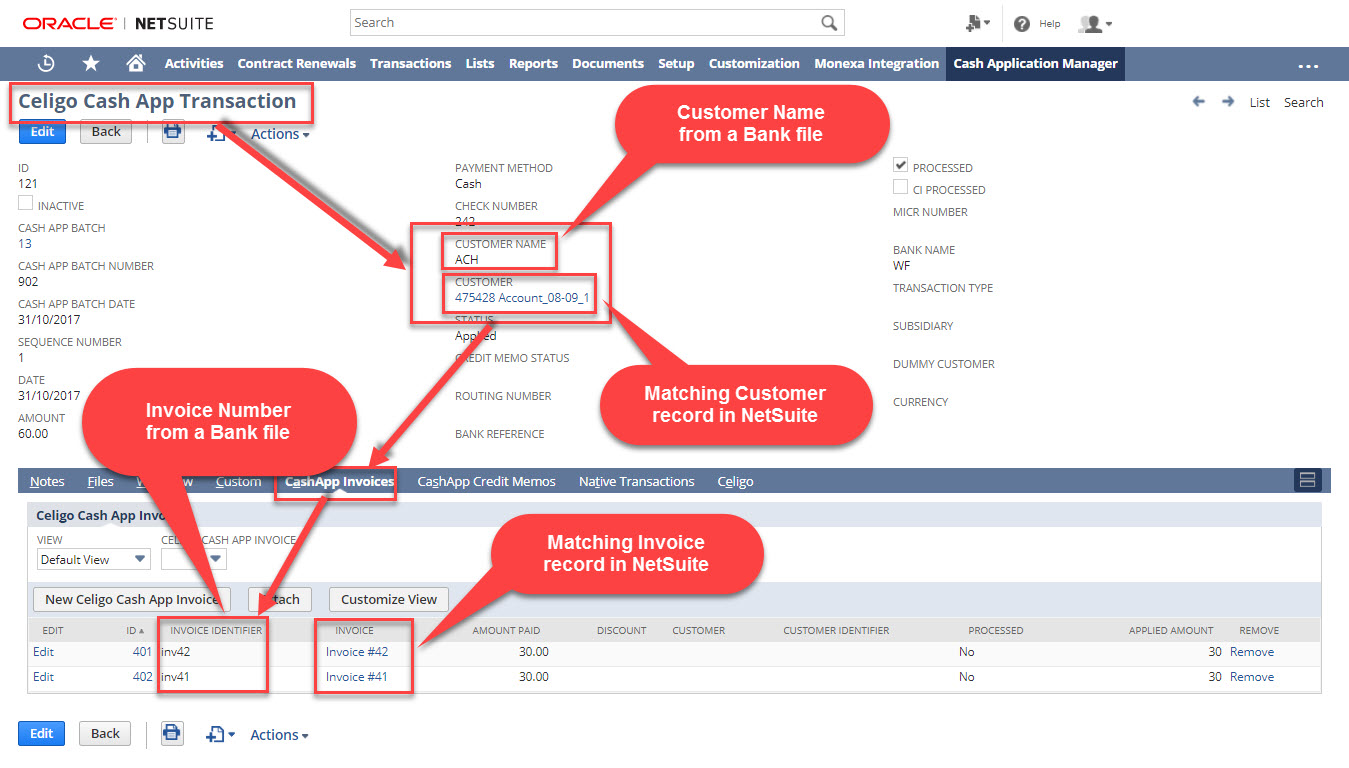Toggle the Processed checkbox

[901, 166]
